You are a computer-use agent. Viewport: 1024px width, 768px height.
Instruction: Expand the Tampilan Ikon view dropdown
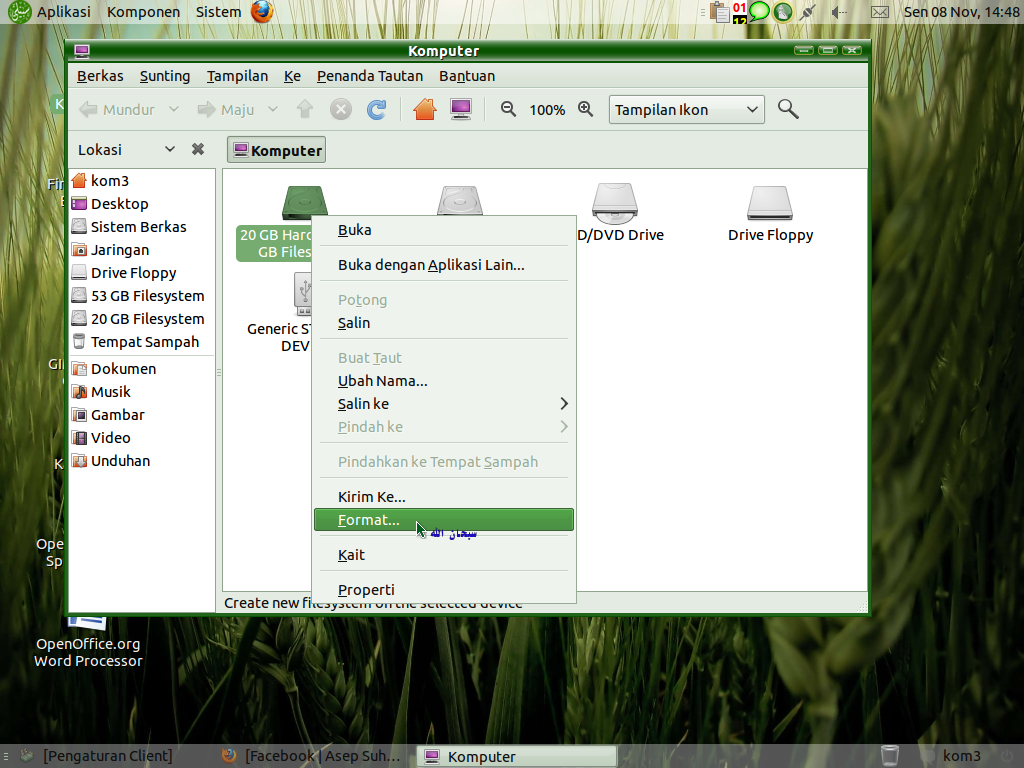686,110
